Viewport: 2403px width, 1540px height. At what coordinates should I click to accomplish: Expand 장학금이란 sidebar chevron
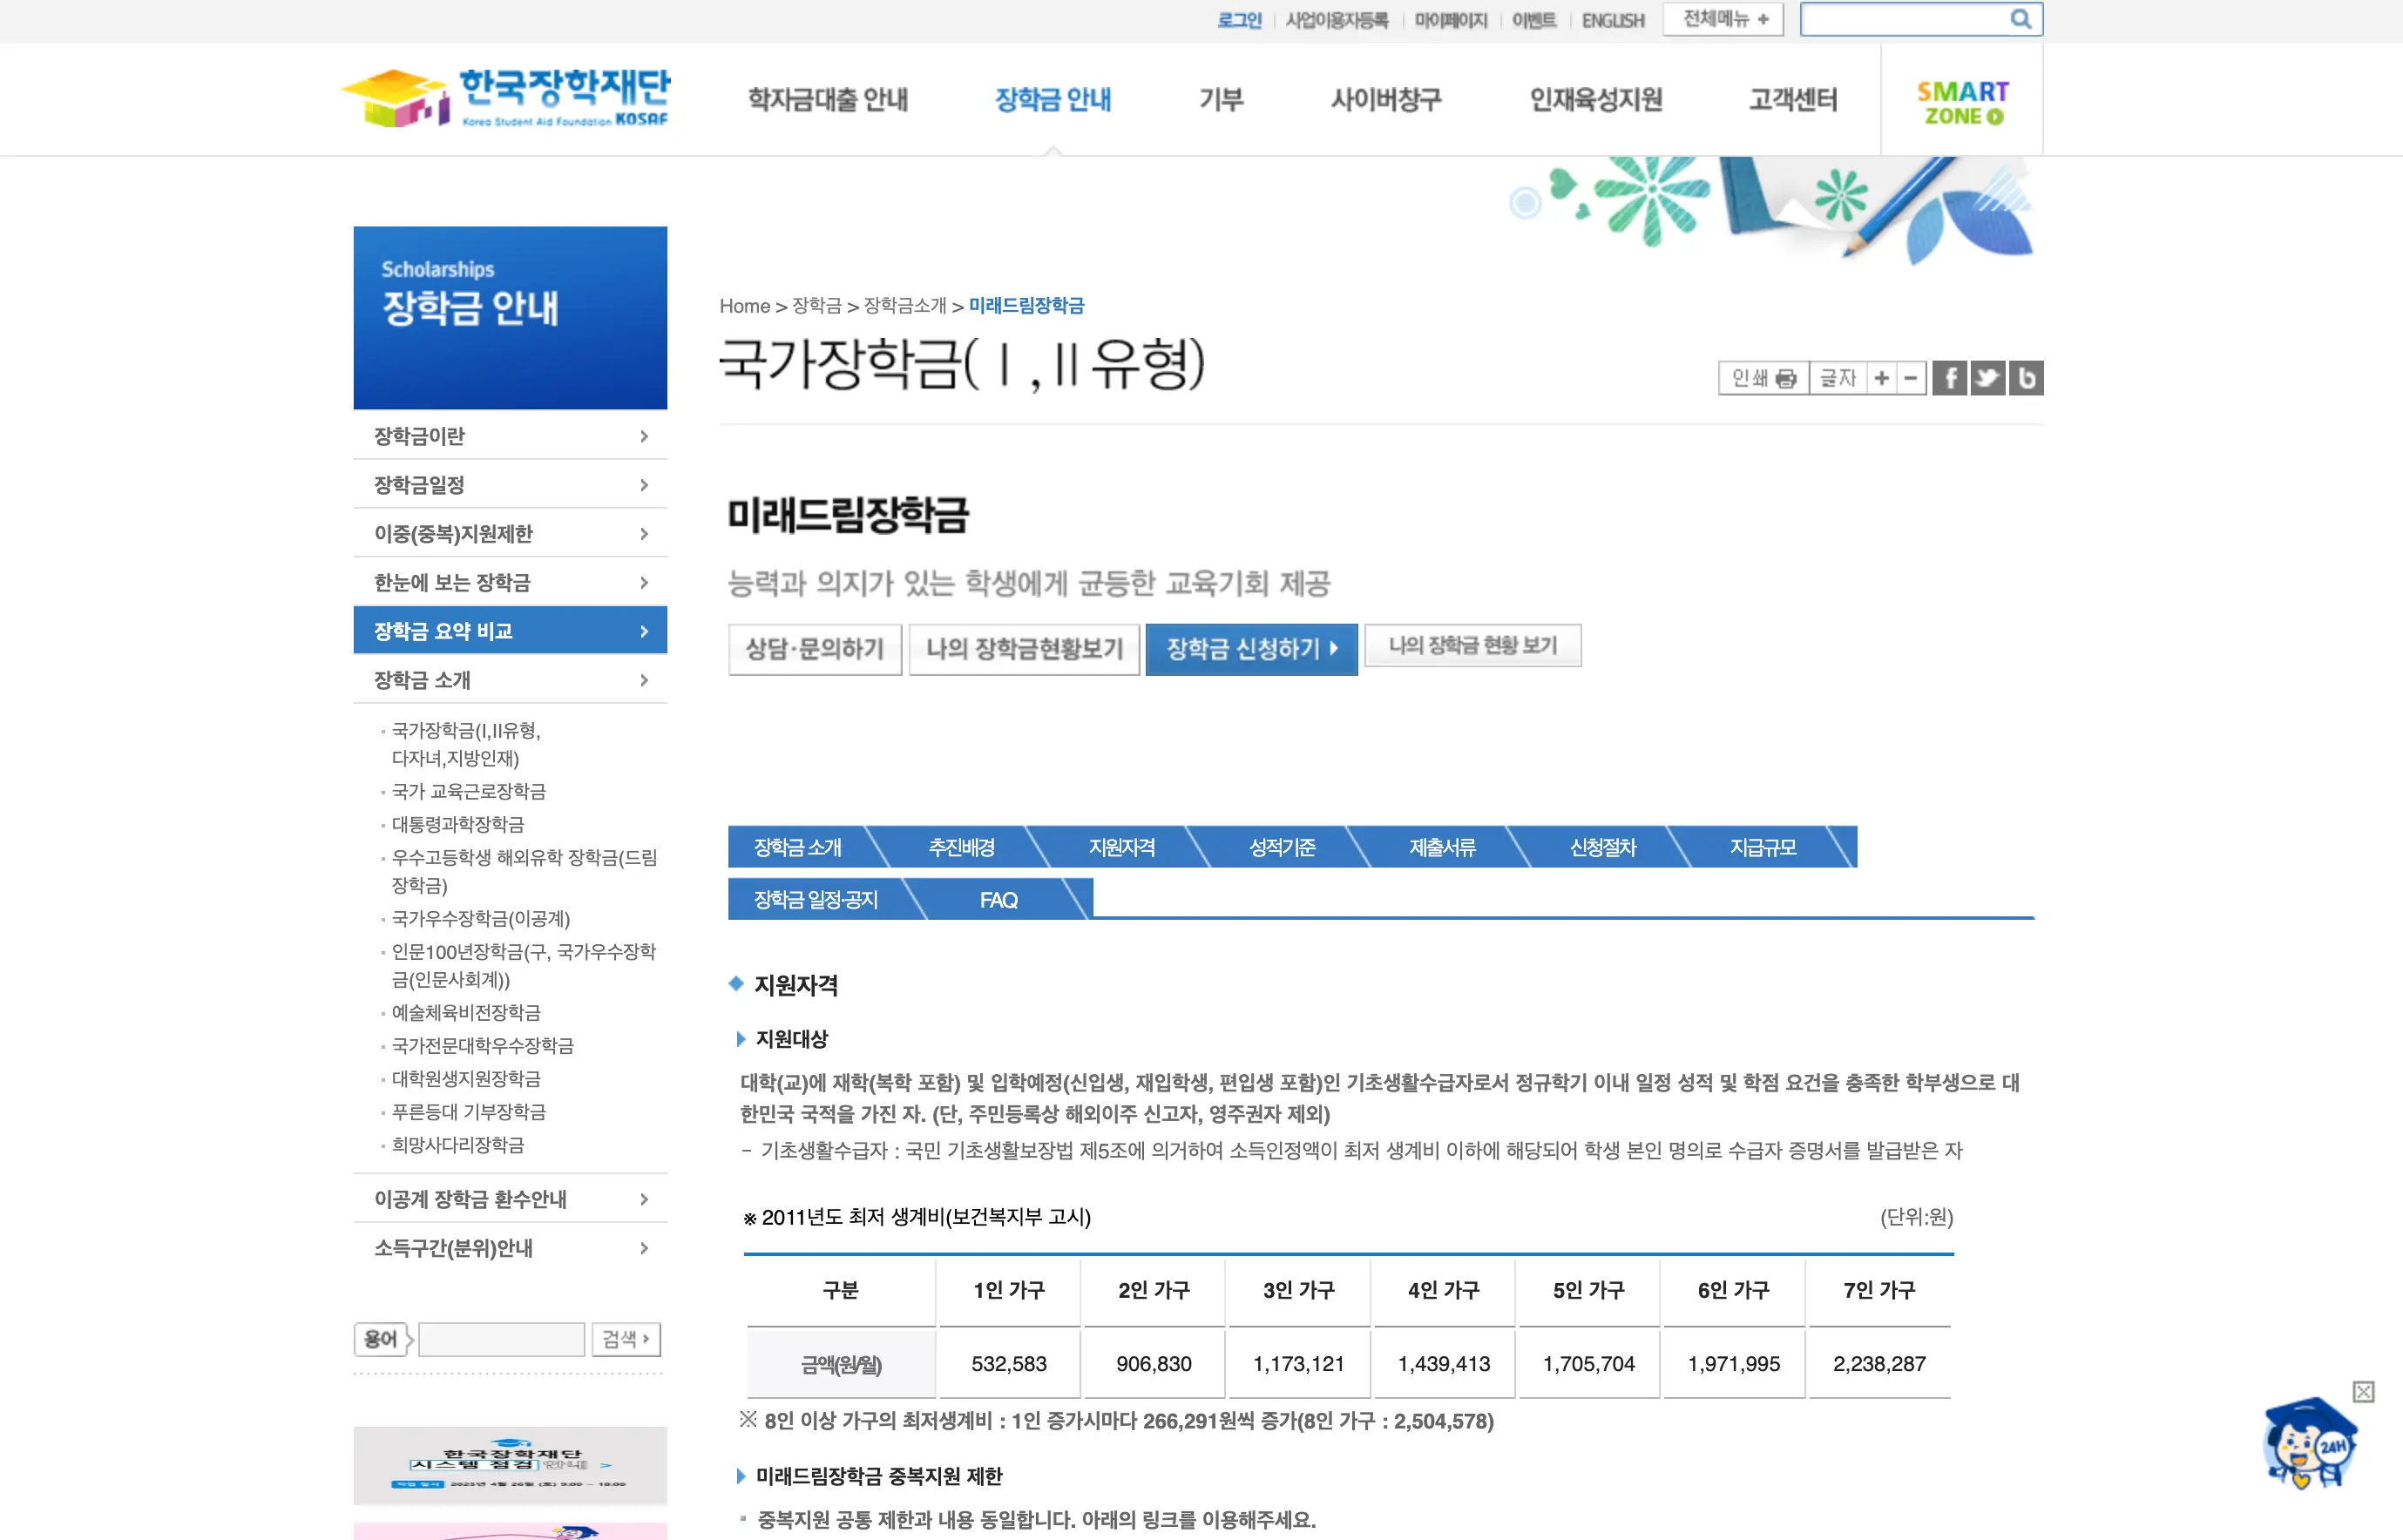coord(644,436)
